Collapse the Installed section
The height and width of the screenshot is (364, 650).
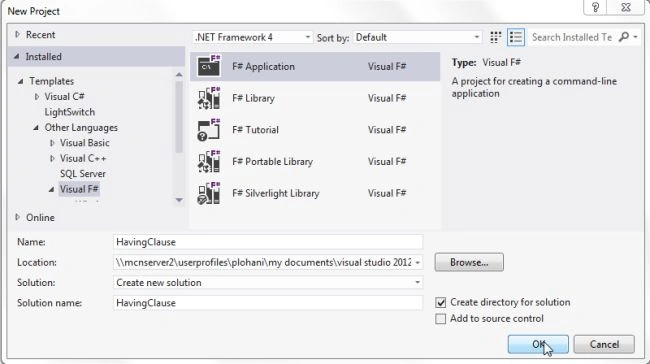pos(17,56)
